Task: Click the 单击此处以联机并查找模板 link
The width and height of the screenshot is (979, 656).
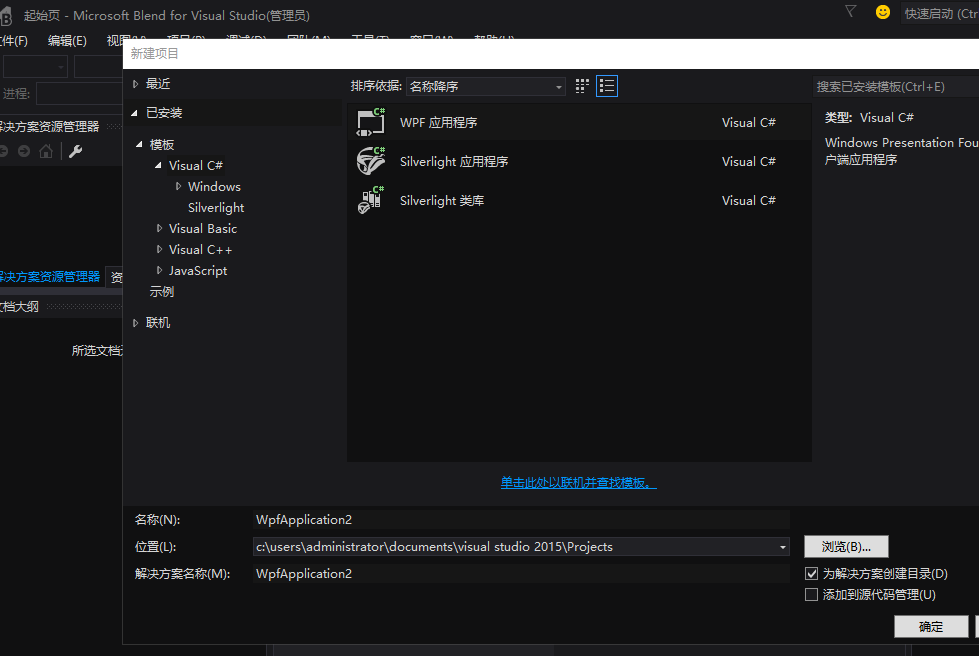Action: tap(578, 483)
